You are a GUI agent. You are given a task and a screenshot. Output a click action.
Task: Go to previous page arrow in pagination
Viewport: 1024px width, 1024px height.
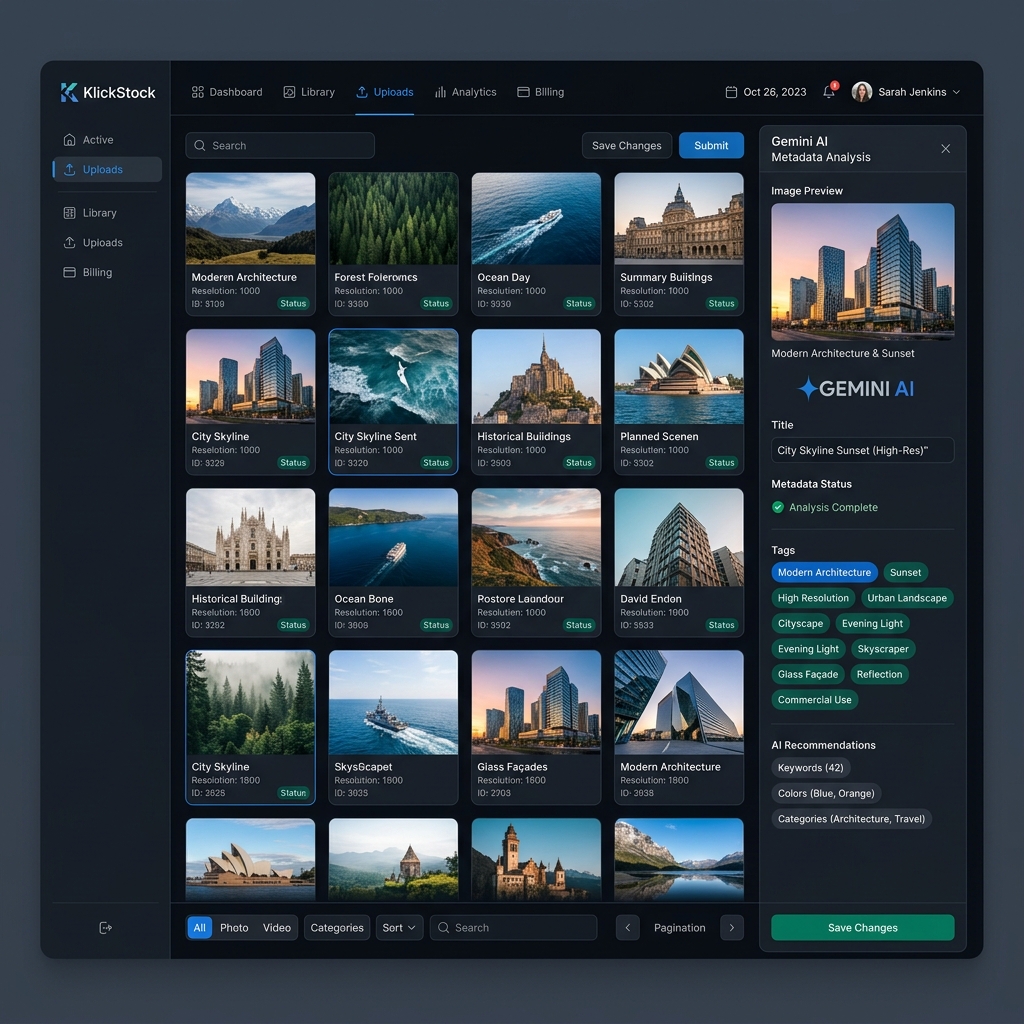(x=628, y=928)
